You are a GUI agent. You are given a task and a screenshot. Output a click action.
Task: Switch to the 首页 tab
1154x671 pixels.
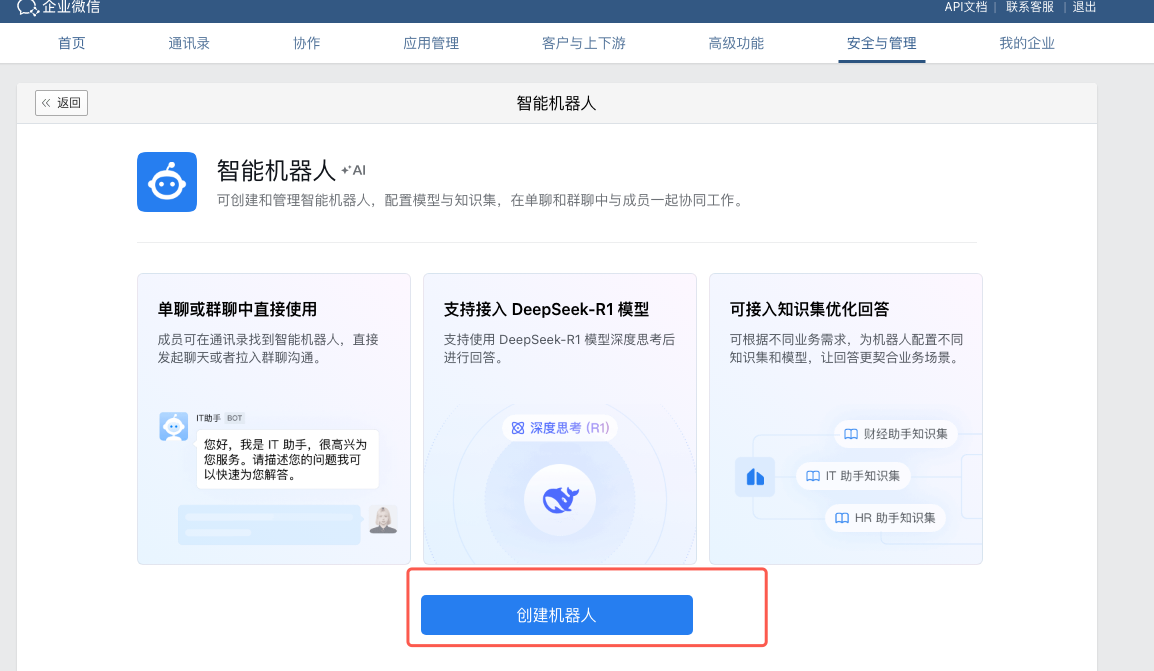72,43
